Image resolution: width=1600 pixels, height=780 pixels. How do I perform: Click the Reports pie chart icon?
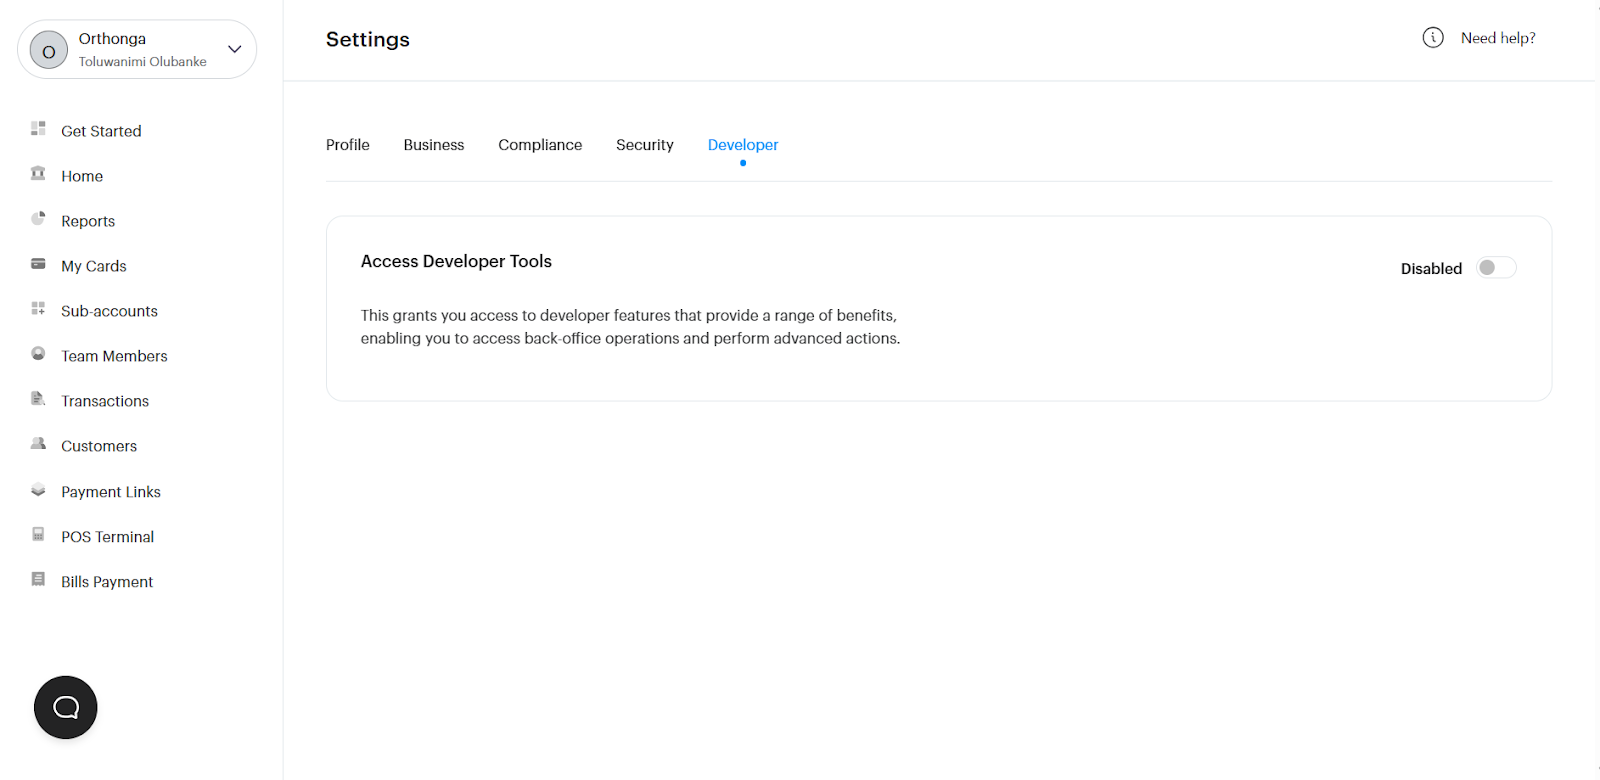tap(38, 219)
